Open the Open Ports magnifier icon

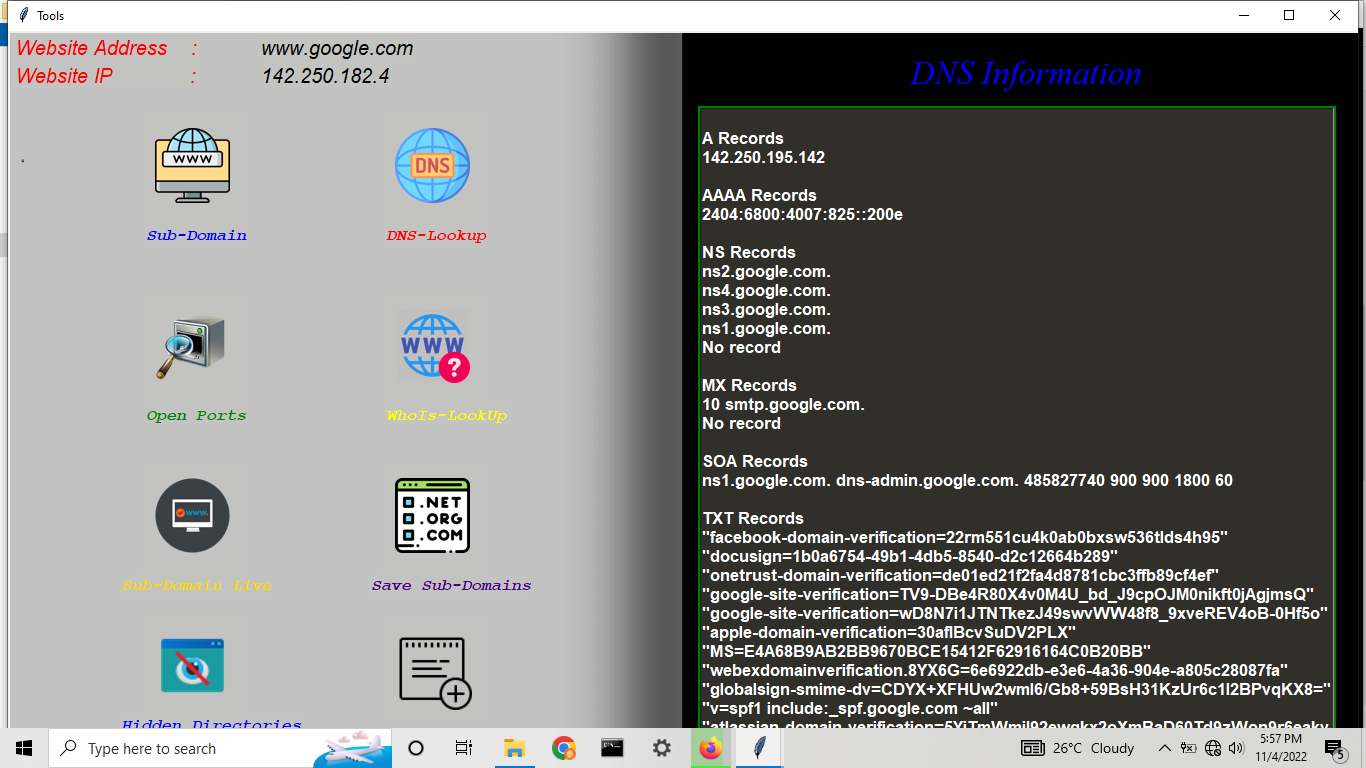click(x=191, y=347)
